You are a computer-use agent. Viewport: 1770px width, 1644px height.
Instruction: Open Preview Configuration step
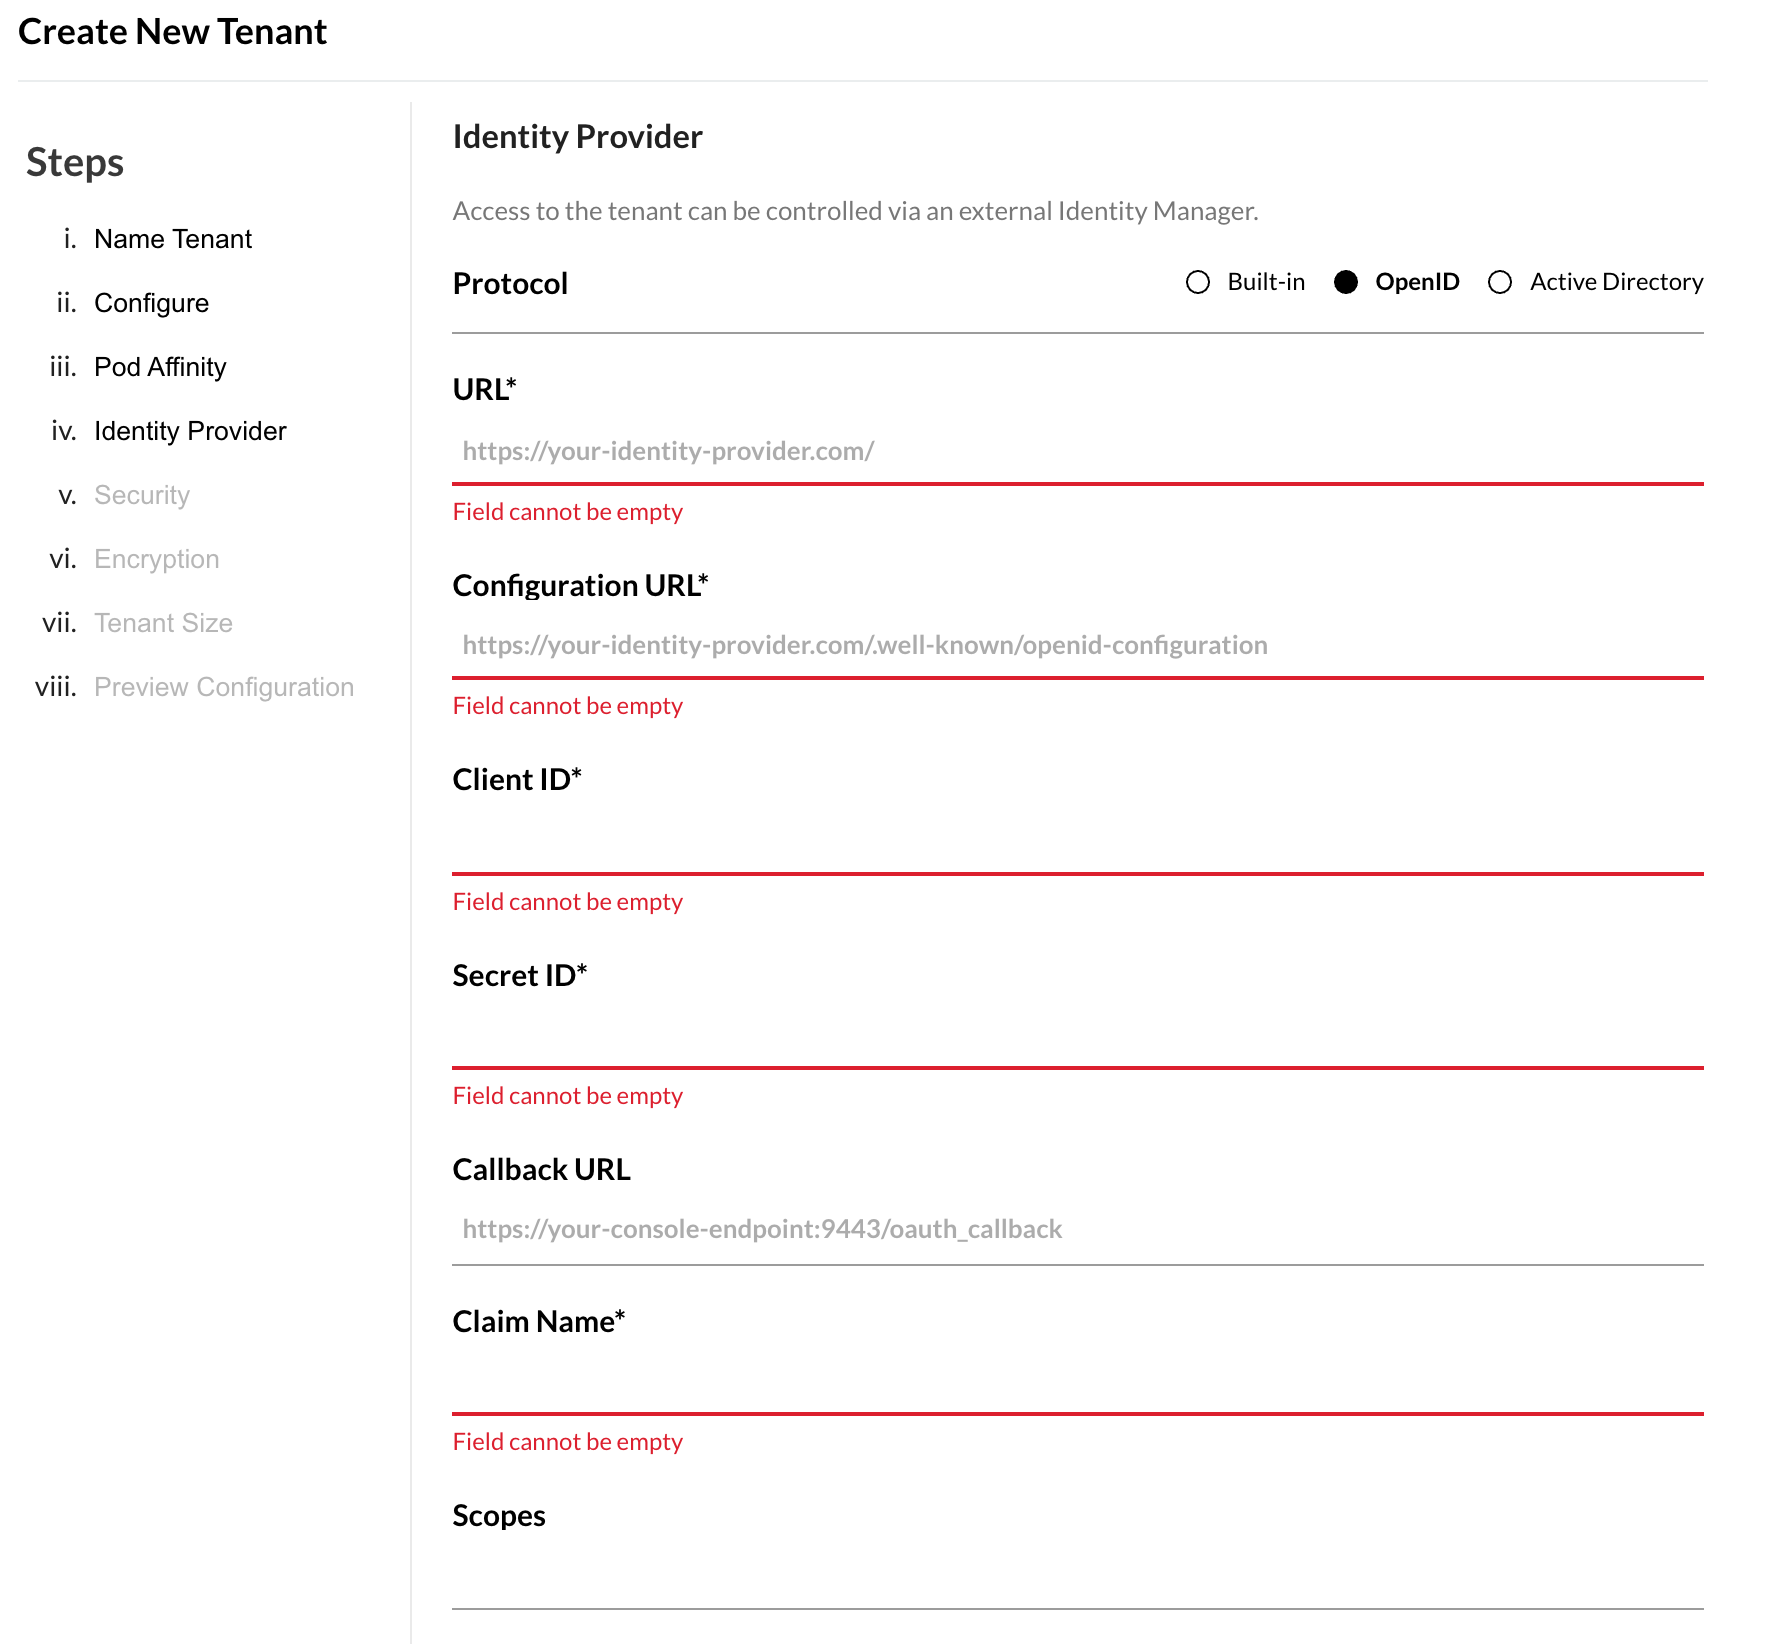click(x=223, y=687)
